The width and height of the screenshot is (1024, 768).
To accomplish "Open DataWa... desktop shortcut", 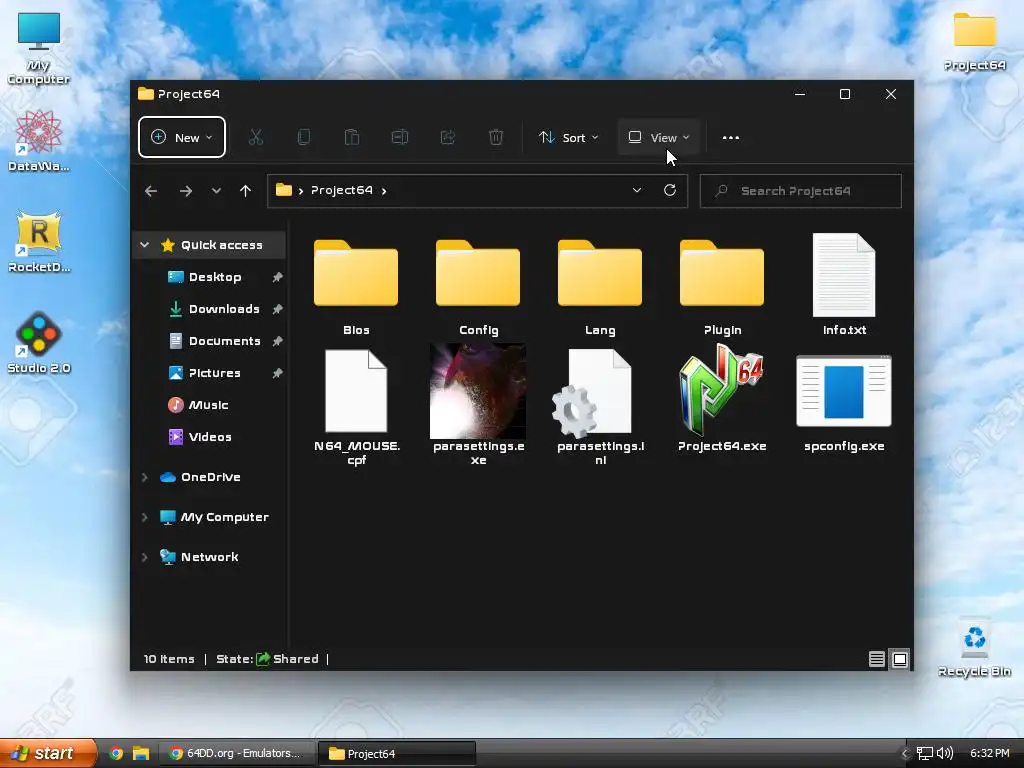I will point(39,141).
